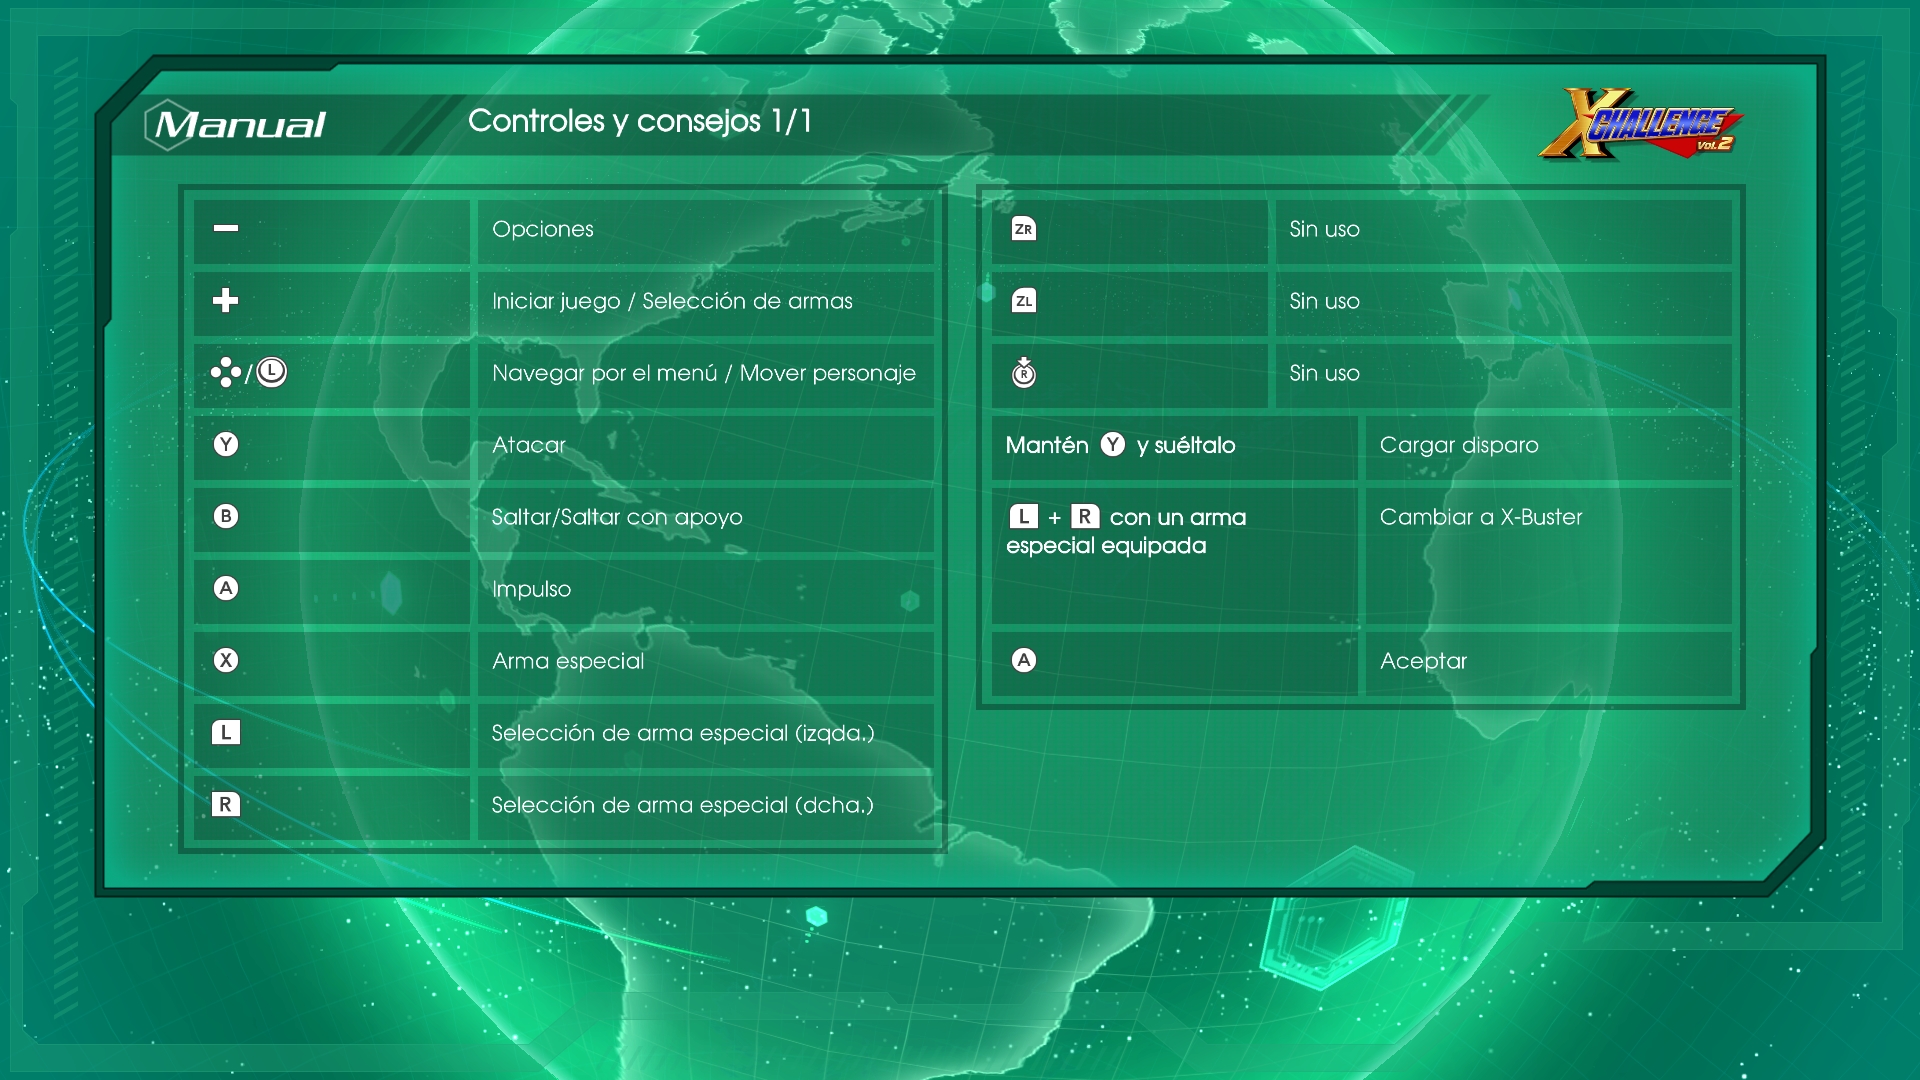The height and width of the screenshot is (1080, 1920).
Task: Click the Cargar disparo entry
Action: [1458, 445]
